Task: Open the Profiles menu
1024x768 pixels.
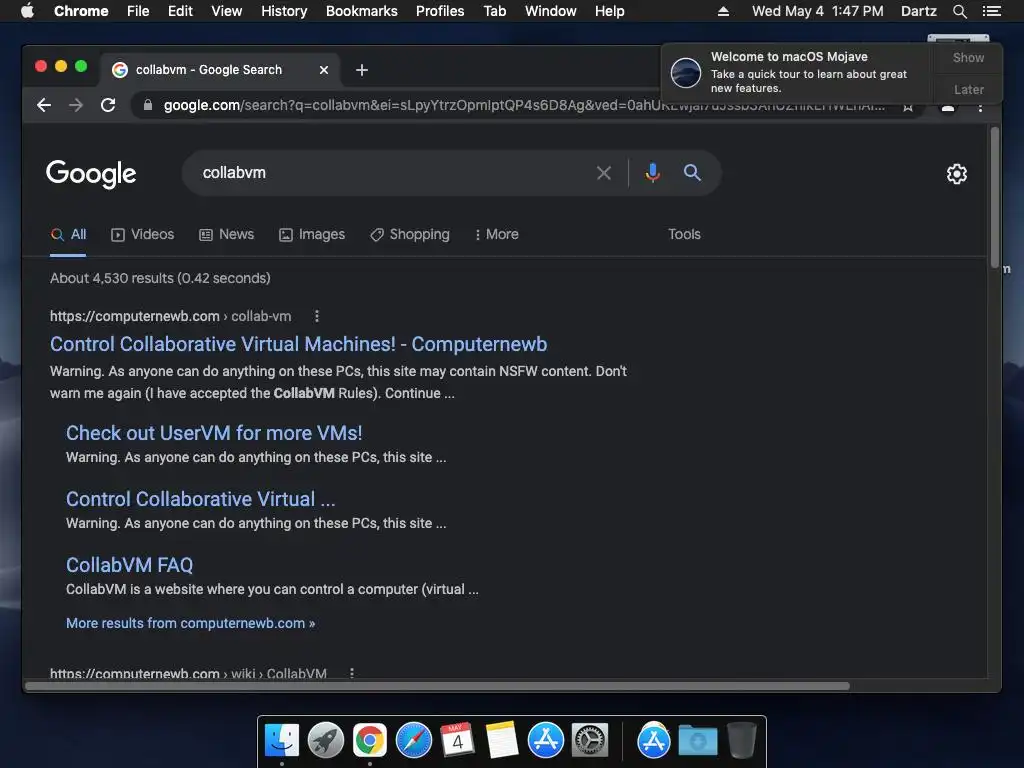Action: point(440,11)
